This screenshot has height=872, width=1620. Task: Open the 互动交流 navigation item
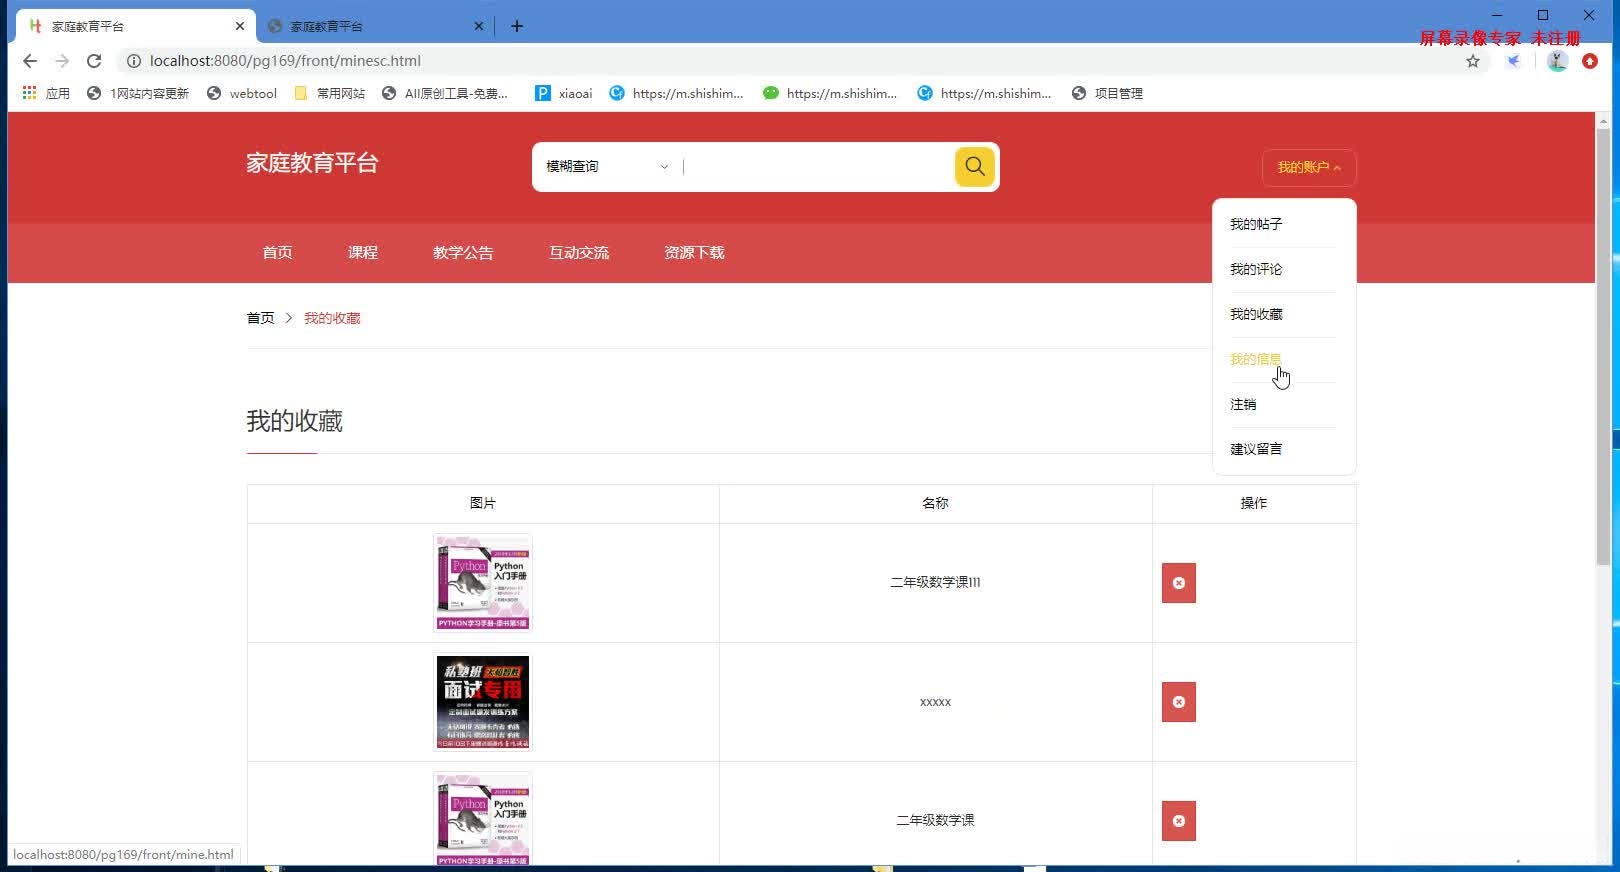[x=579, y=252]
